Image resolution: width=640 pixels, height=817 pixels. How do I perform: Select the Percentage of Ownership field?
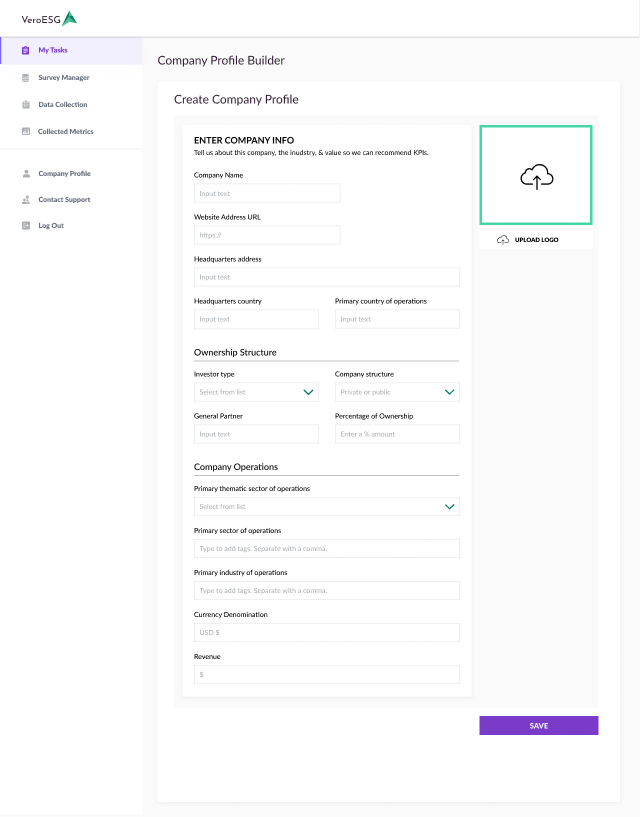pos(397,434)
